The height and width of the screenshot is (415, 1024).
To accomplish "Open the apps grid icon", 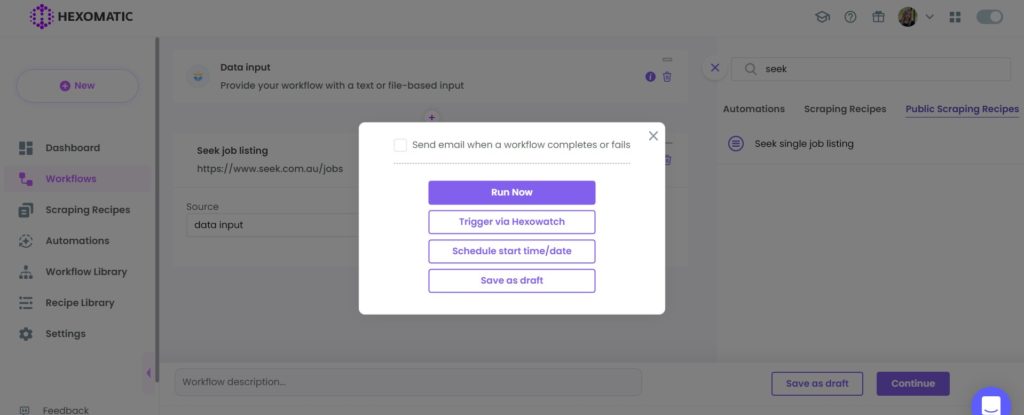I will 955,17.
